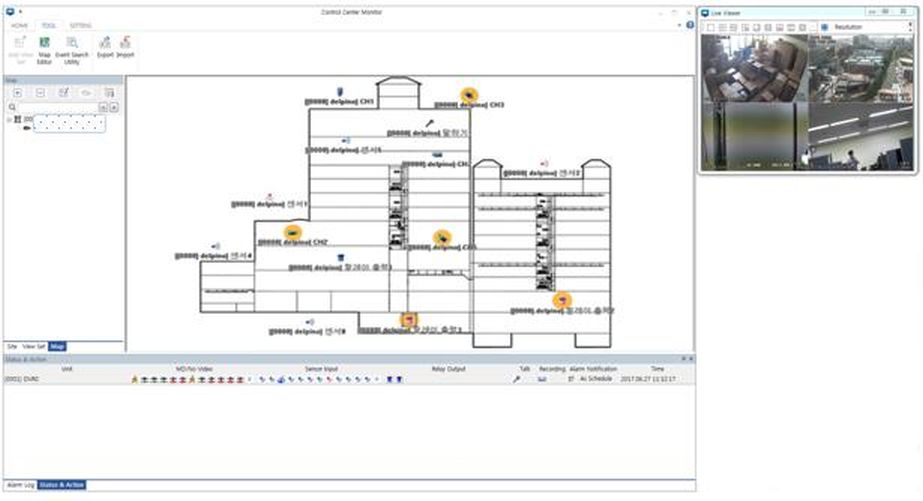The width and height of the screenshot is (923, 501).
Task: Expand all button in Map panel toolbar
Action: point(18,92)
